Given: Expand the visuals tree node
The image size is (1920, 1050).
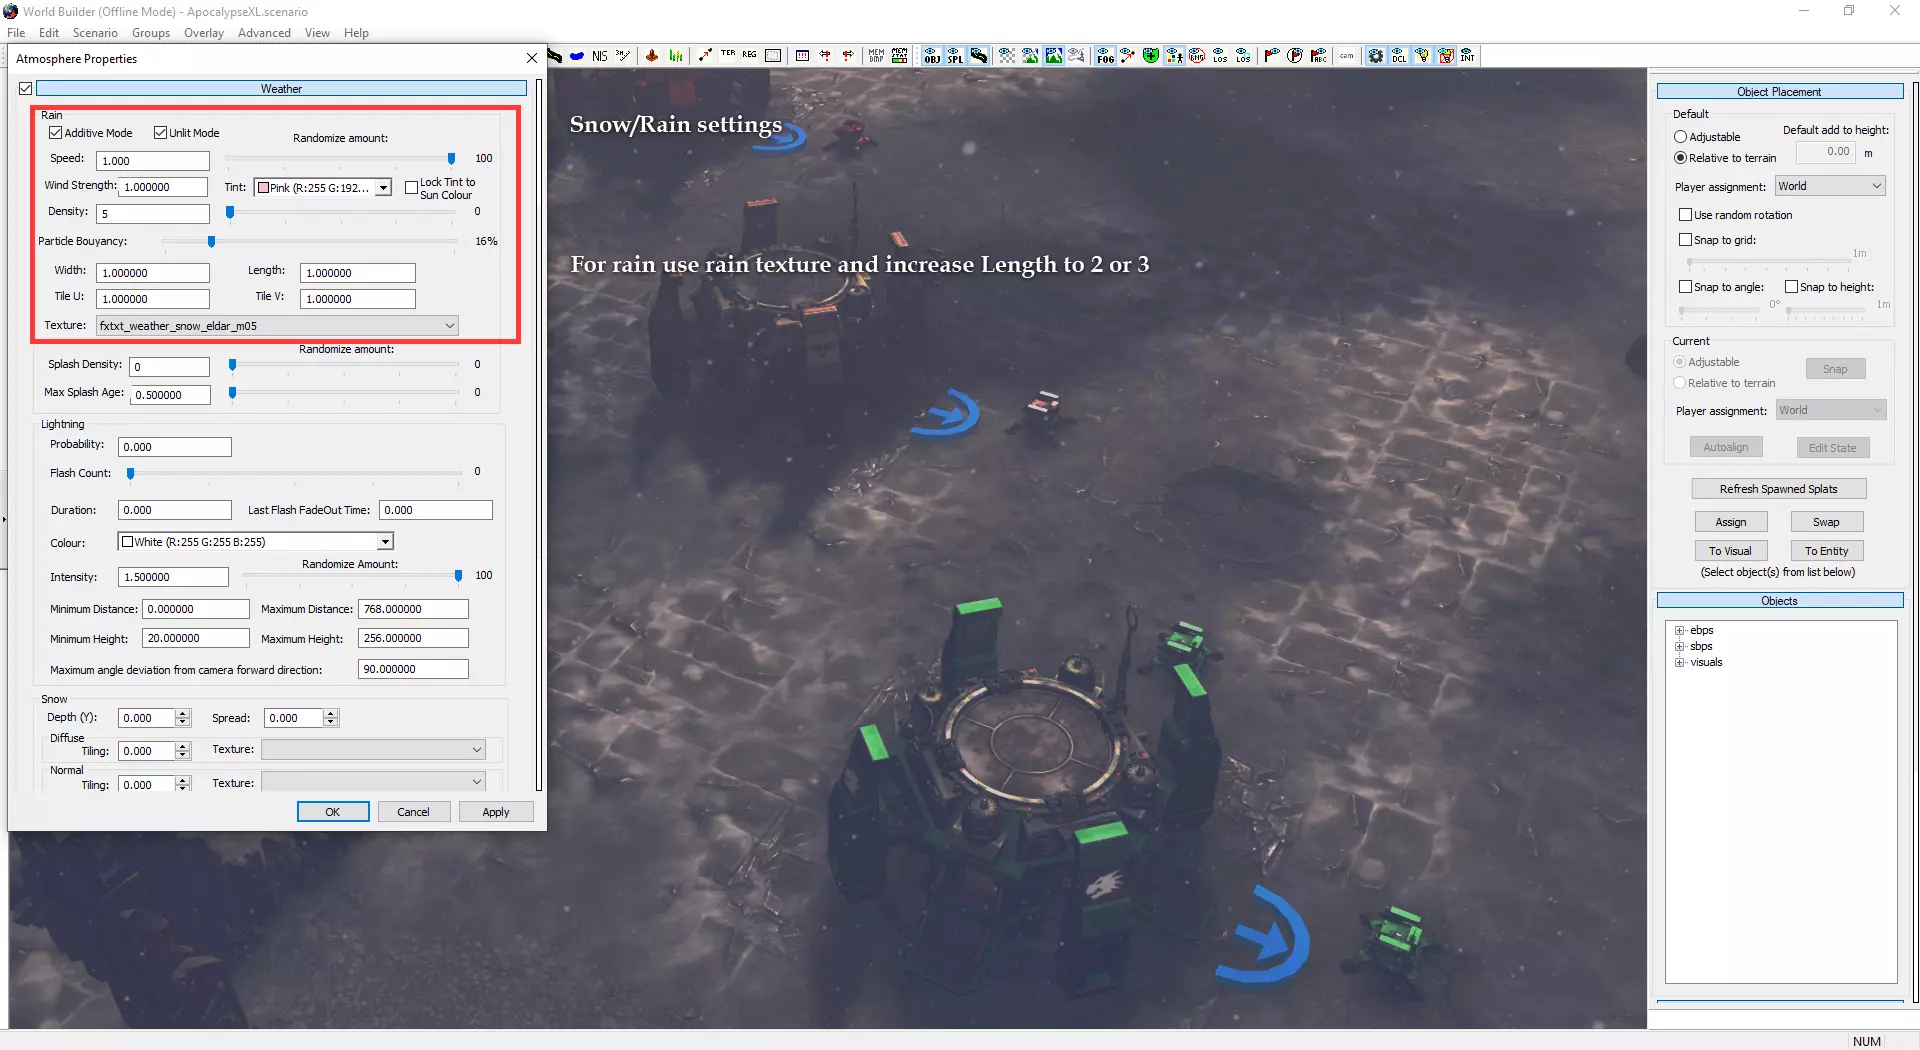Looking at the screenshot, I should click(1680, 663).
